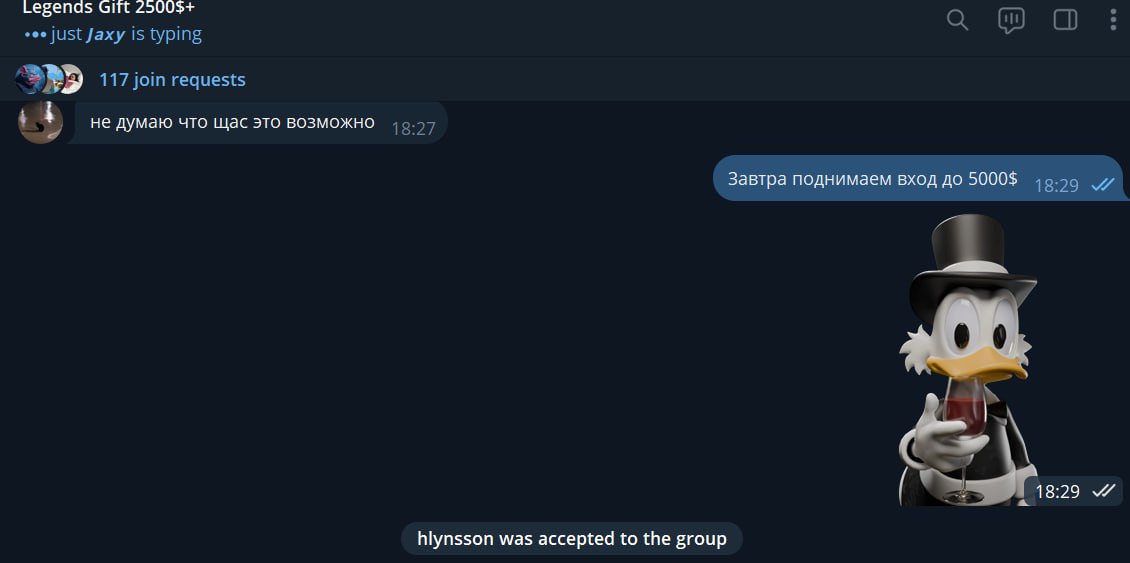Viewport: 1130px width, 563px height.
Task: Click the read checkmarks on the sticker message
Action: (x=1103, y=491)
